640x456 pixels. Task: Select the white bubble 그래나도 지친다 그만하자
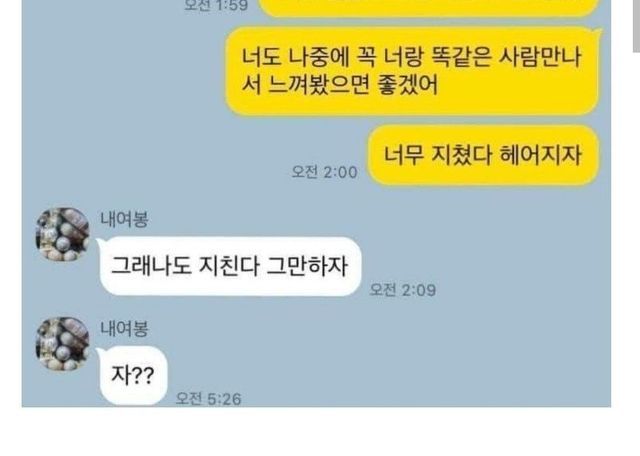[x=229, y=266]
